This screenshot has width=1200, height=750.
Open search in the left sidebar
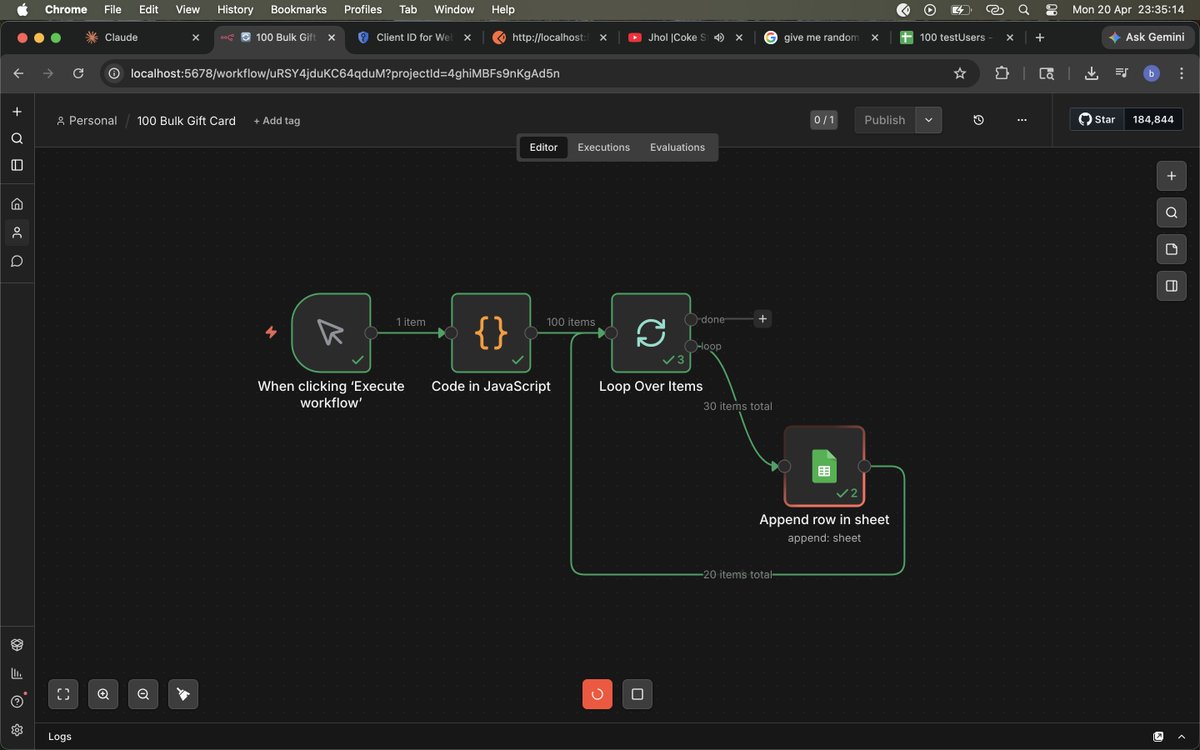tap(17, 138)
